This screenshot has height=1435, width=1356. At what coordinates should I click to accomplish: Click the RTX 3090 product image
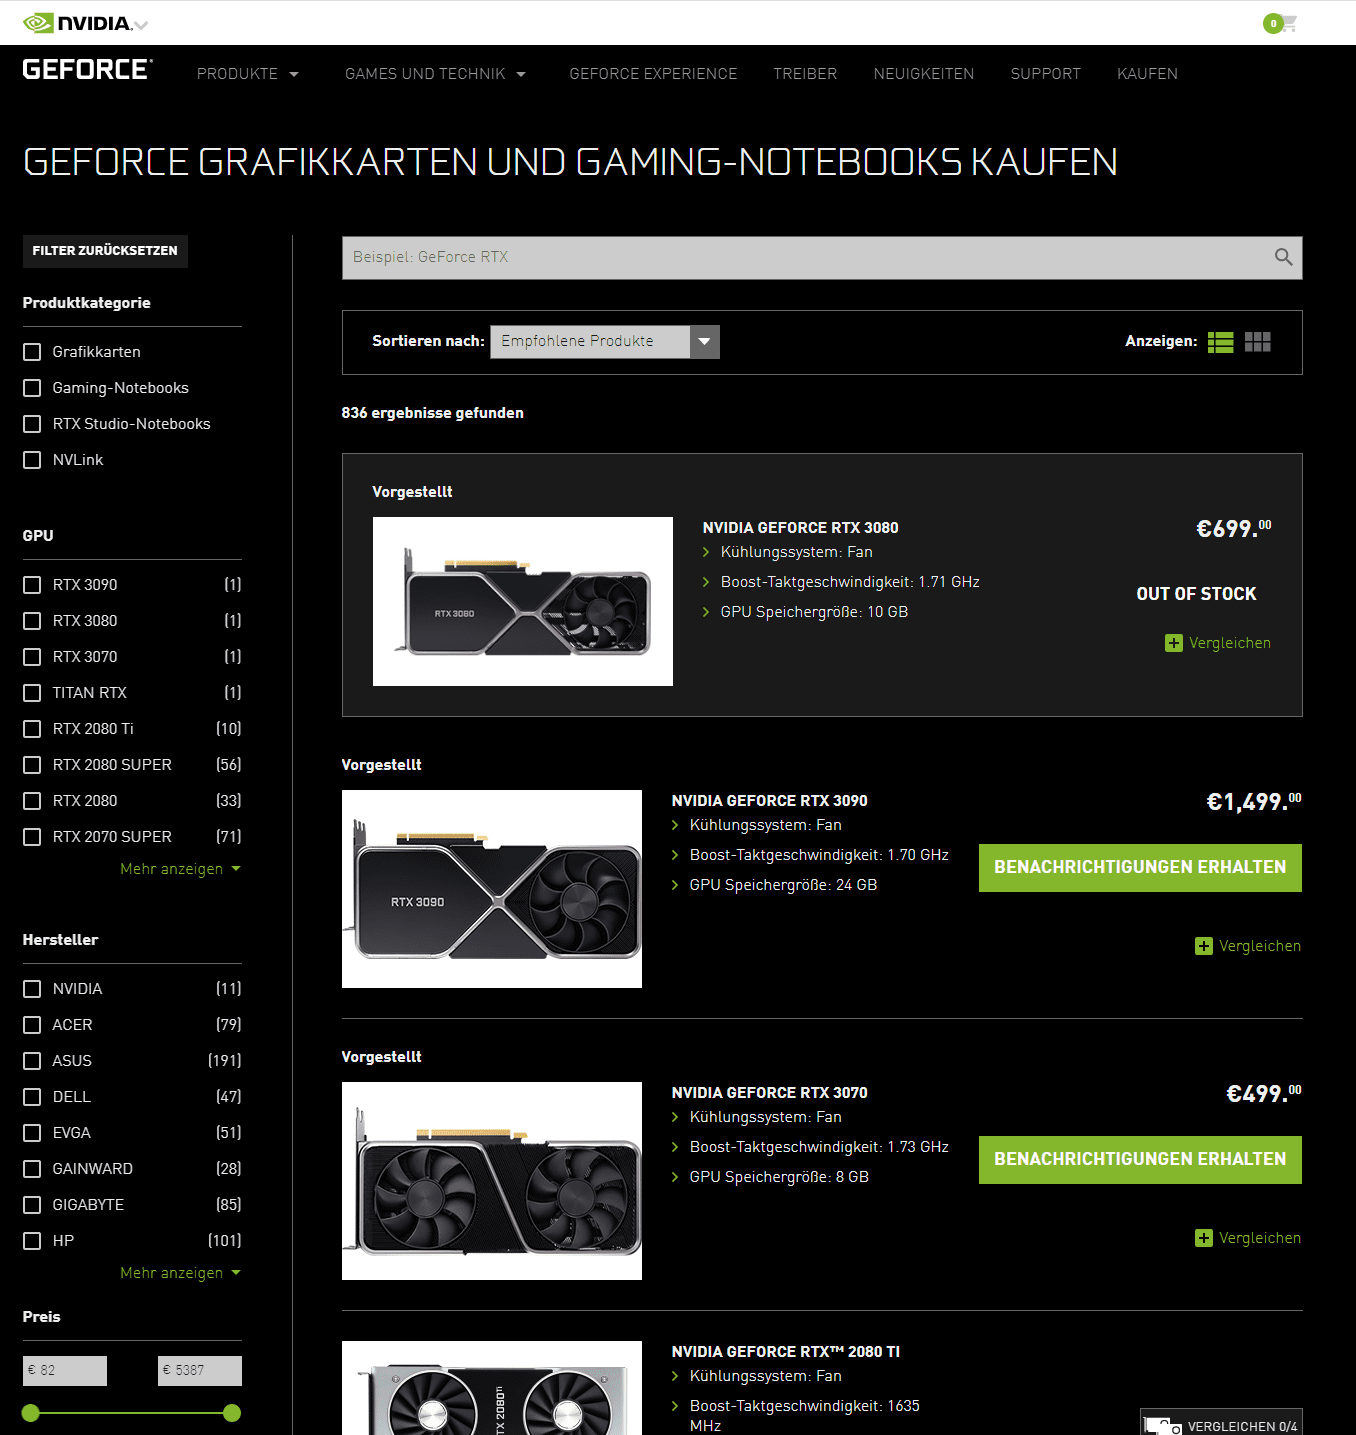tap(492, 889)
